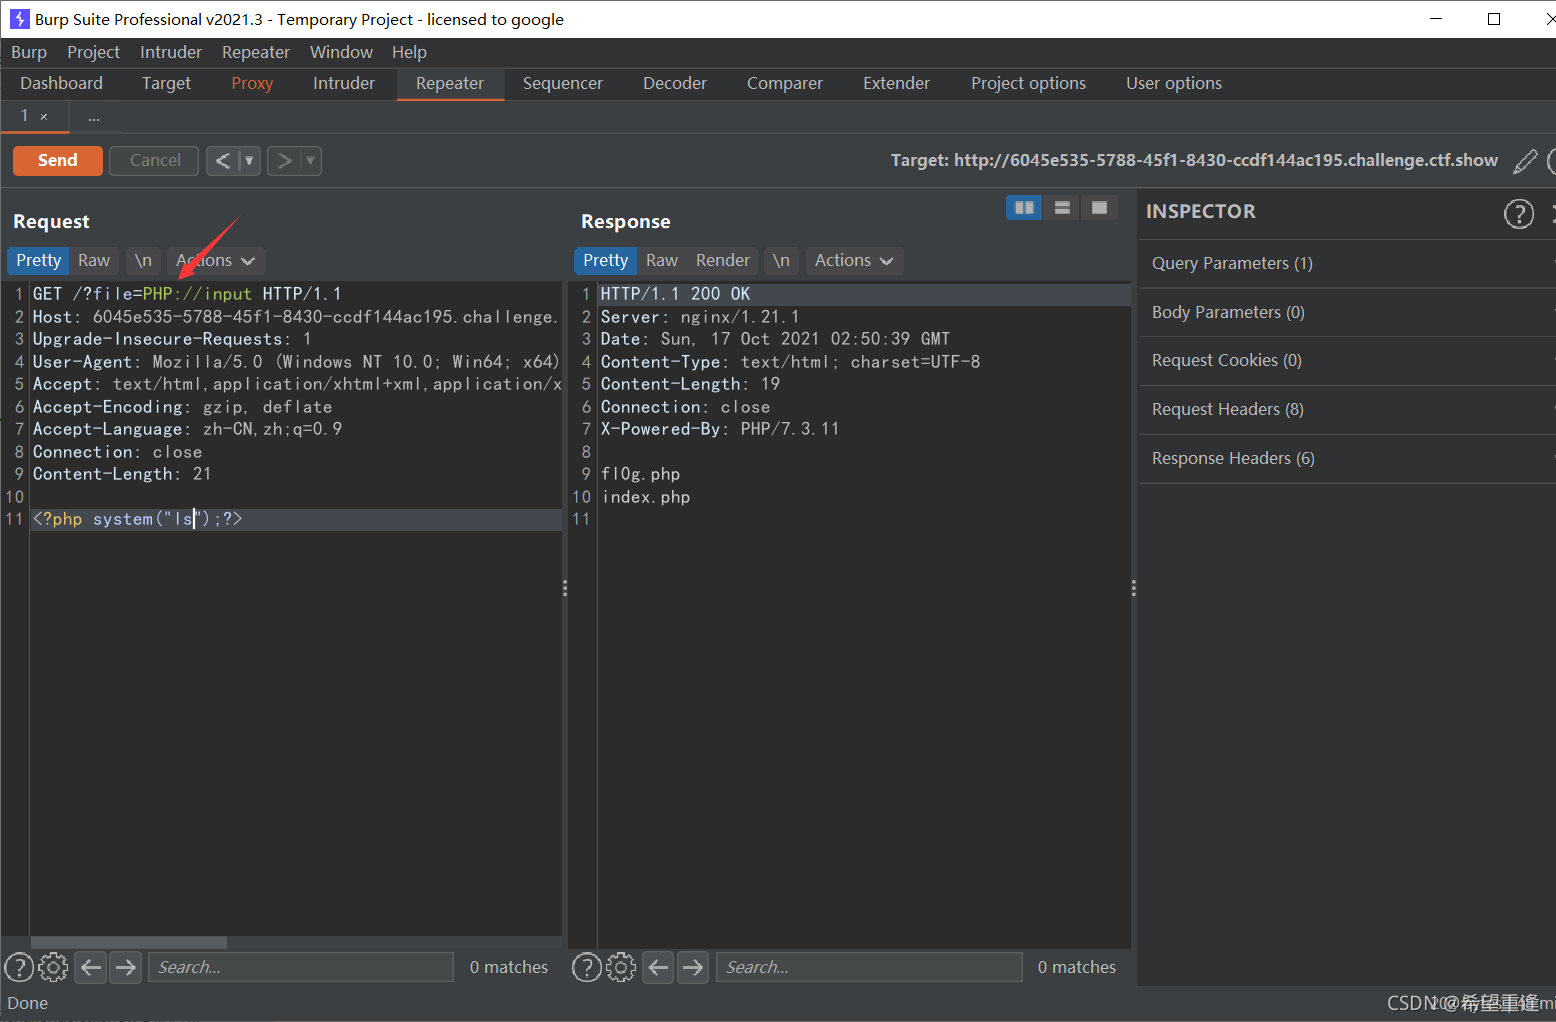Switch to the Proxy tab
The height and width of the screenshot is (1022, 1556).
[252, 83]
